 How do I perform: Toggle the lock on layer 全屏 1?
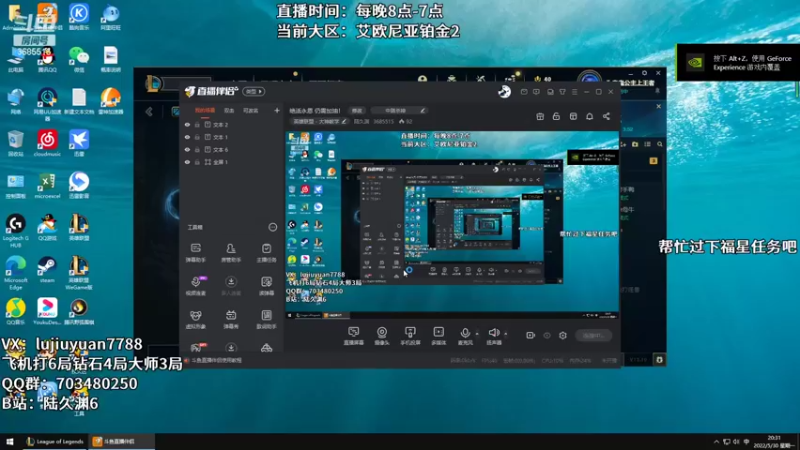tap(197, 162)
